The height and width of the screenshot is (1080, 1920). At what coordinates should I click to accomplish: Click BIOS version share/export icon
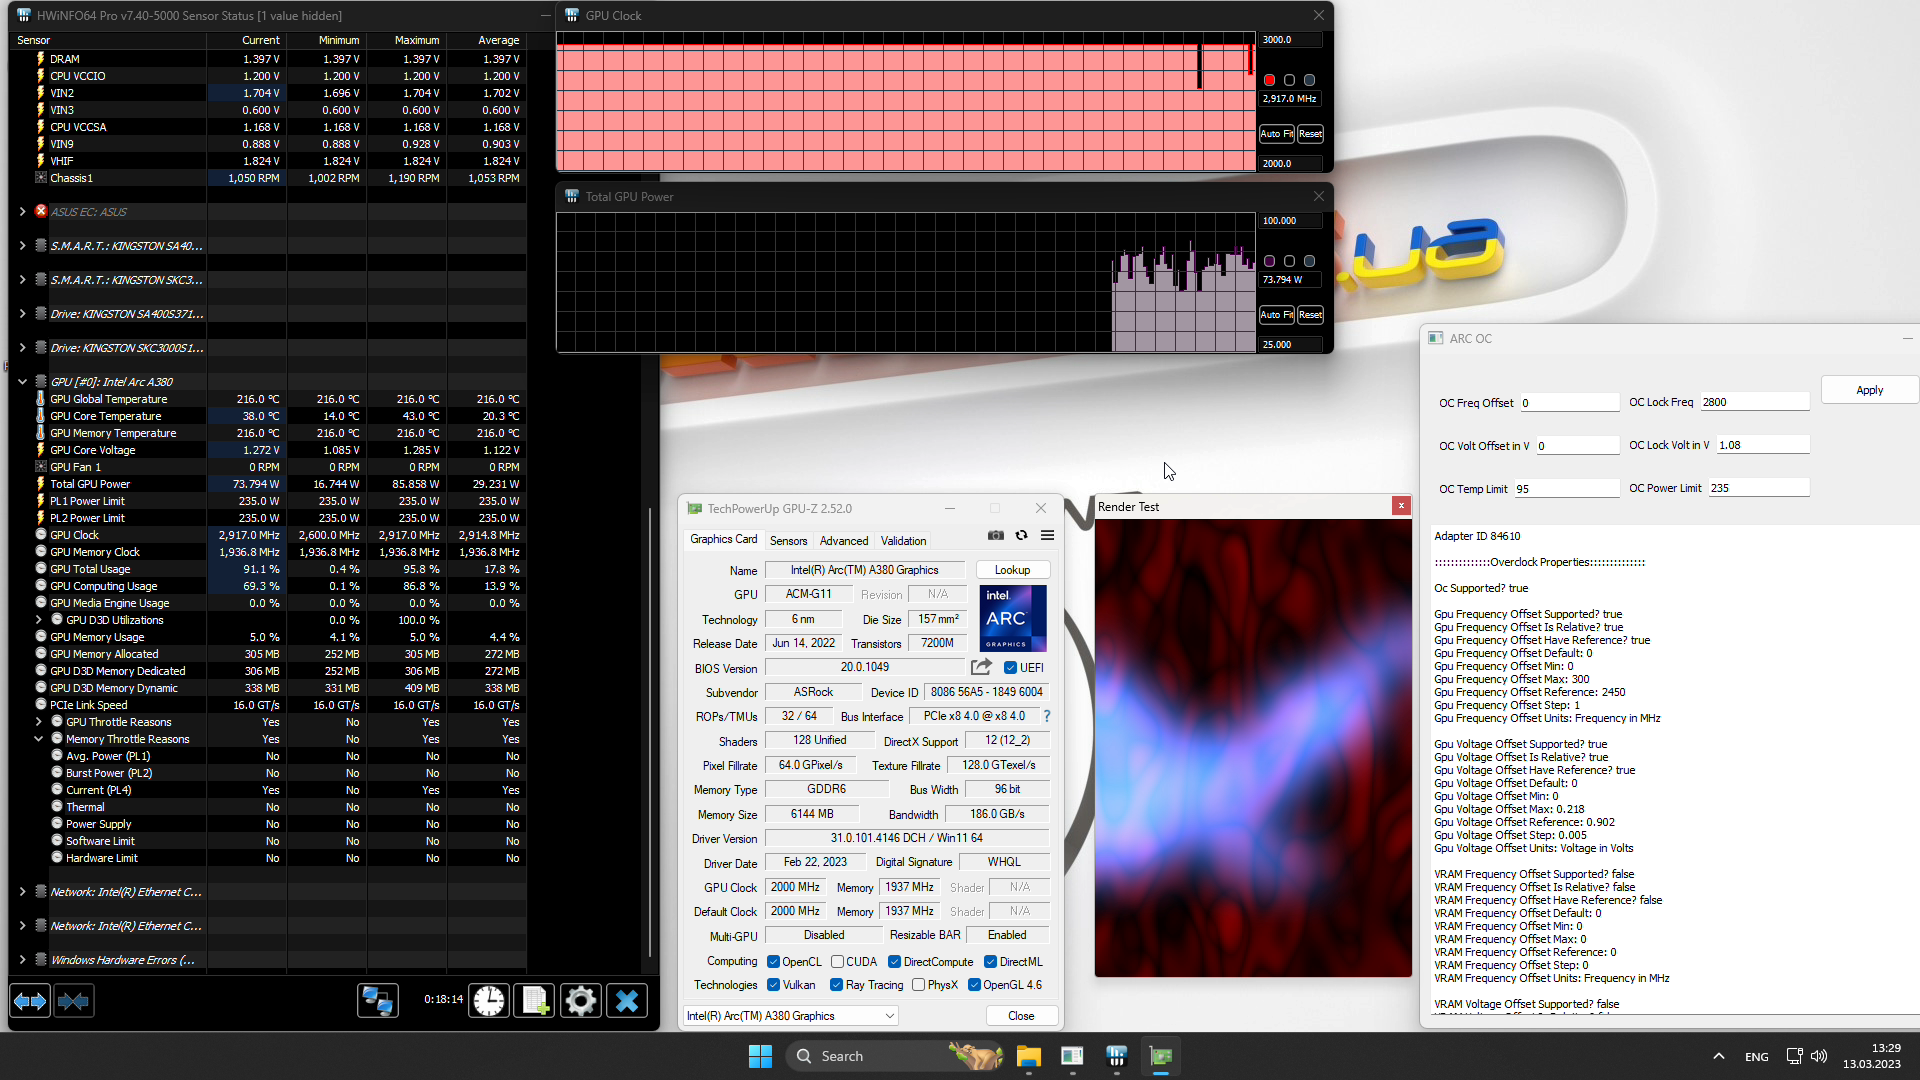coord(981,667)
